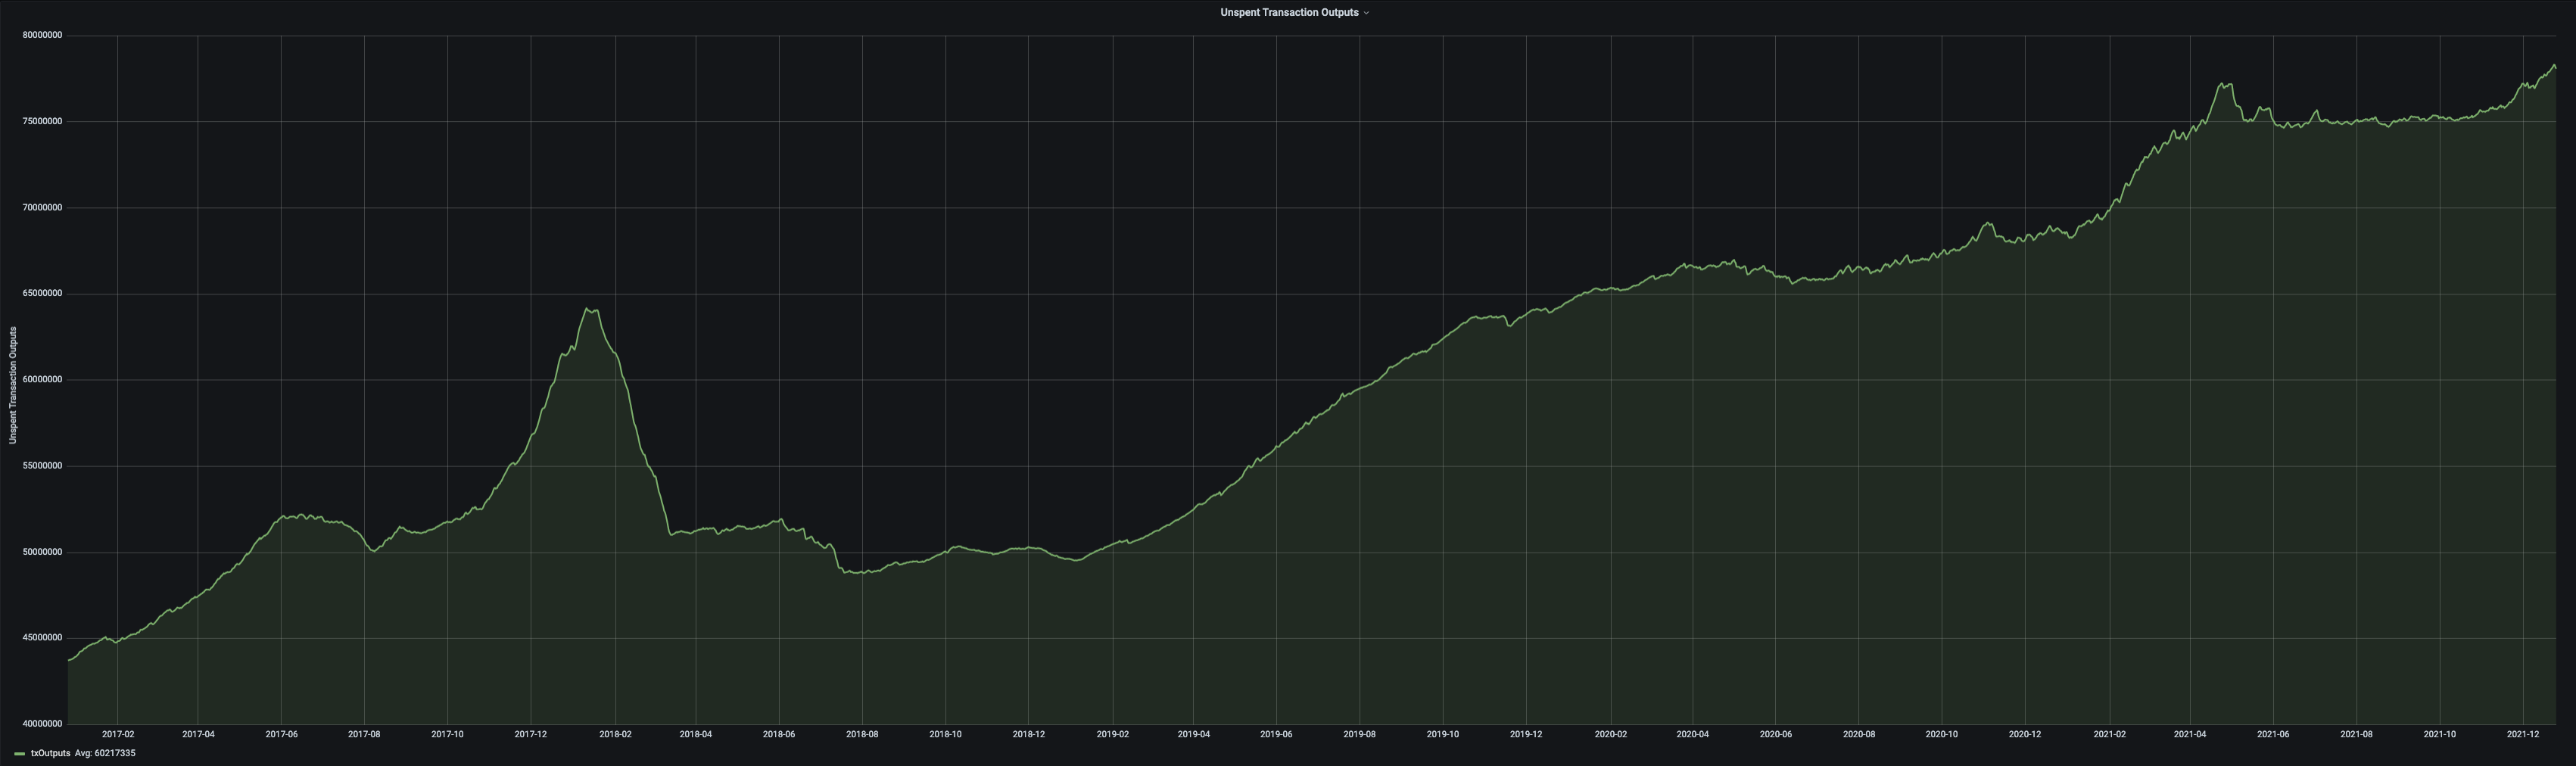Click the 2018-08 x-axis date label
Image resolution: width=2576 pixels, height=766 pixels.
(x=862, y=734)
